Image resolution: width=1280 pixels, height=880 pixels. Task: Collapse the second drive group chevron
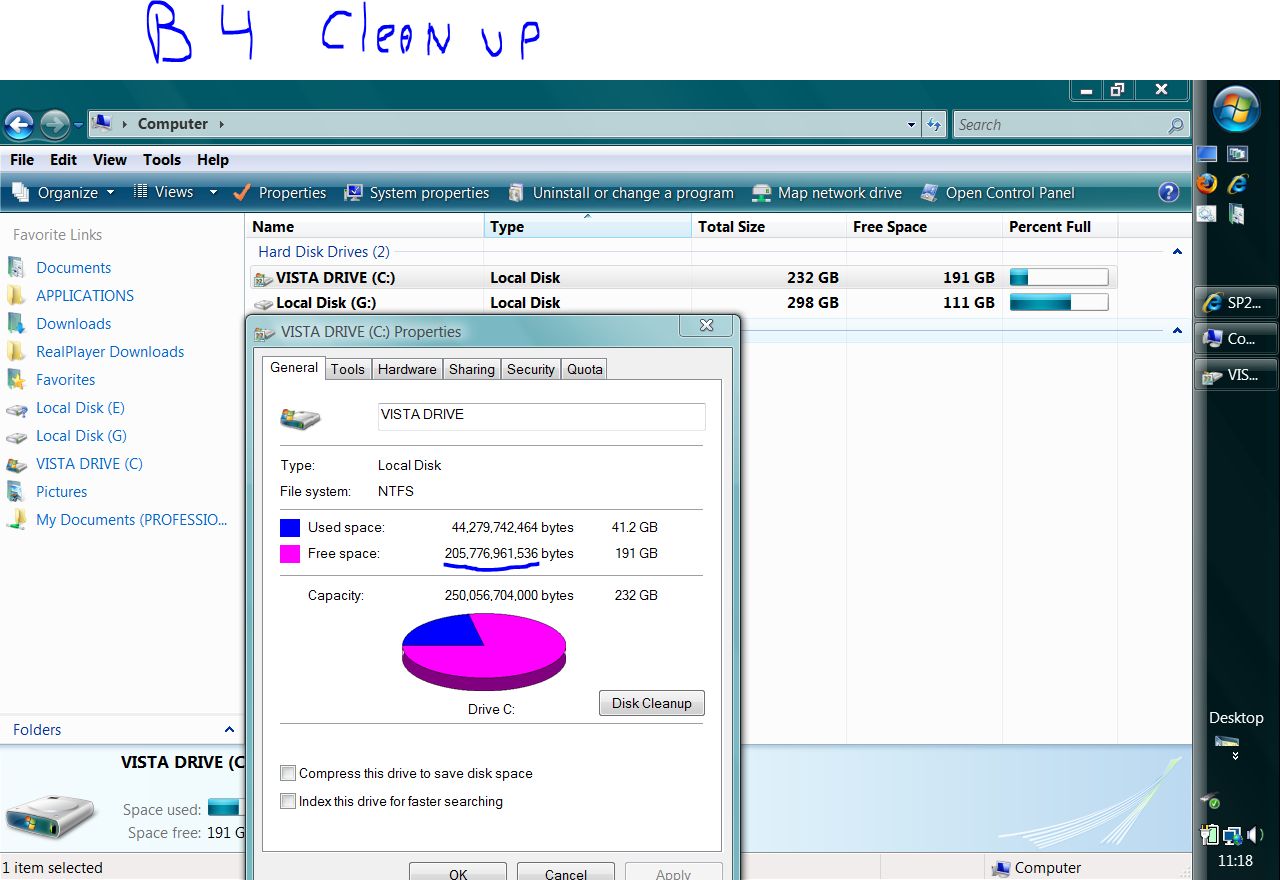click(1177, 329)
